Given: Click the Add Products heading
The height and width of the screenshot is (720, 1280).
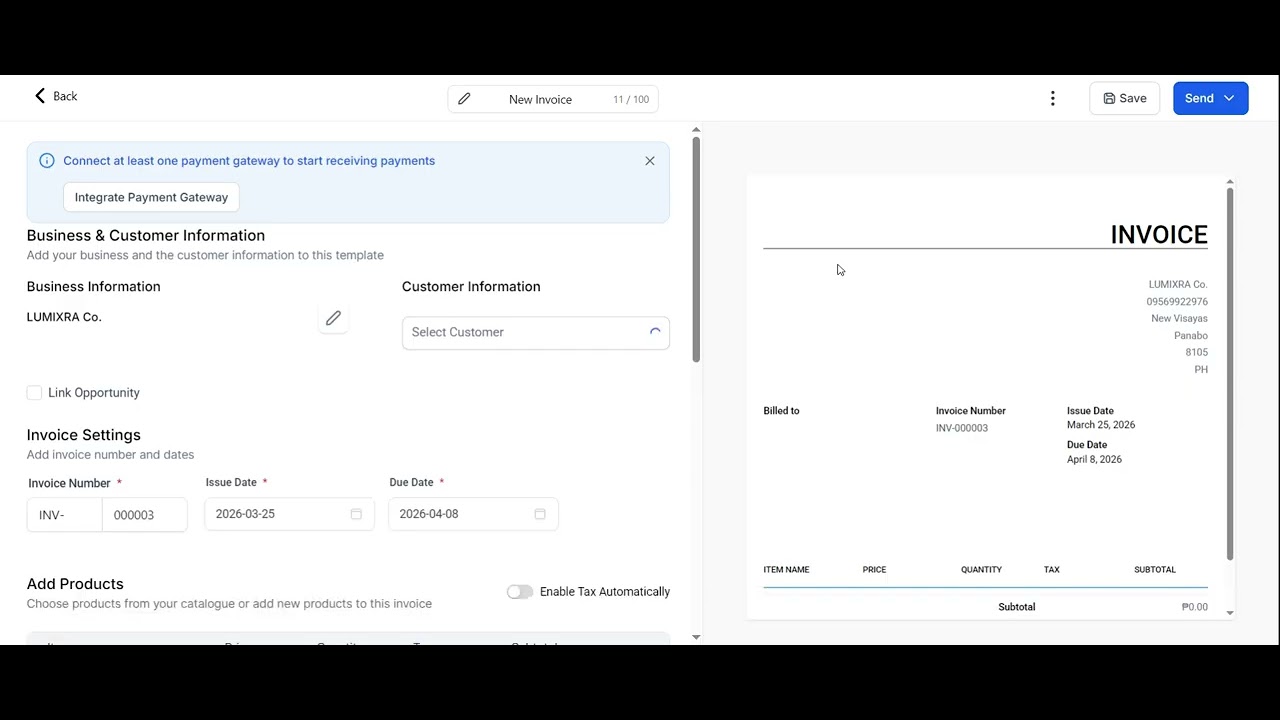Looking at the screenshot, I should 75,584.
